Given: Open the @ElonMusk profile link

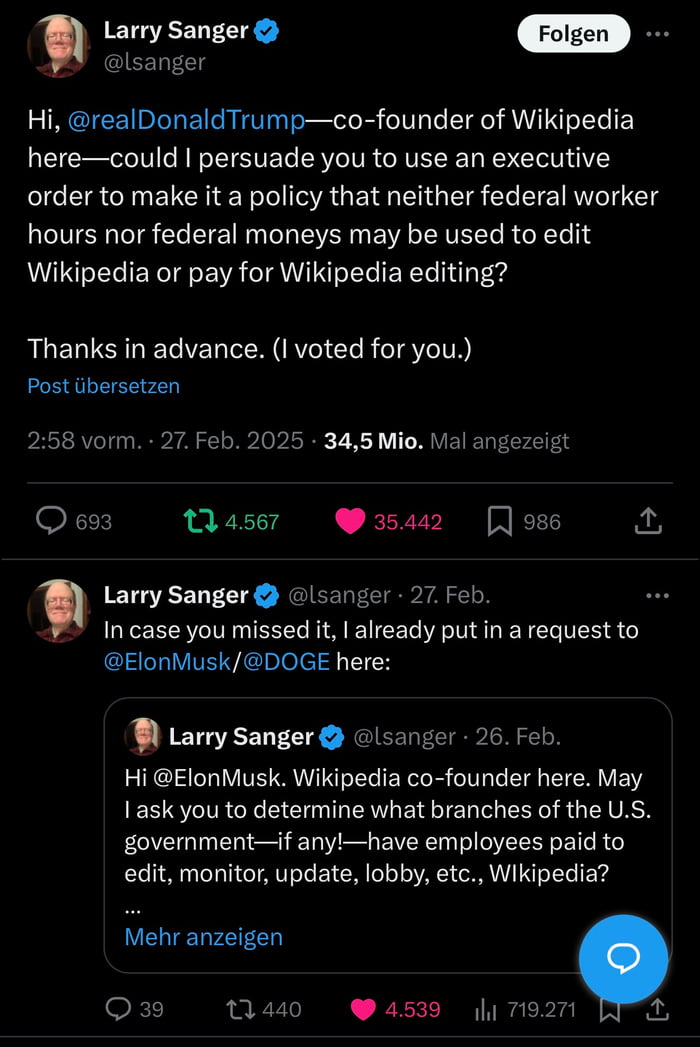Looking at the screenshot, I should [167, 661].
